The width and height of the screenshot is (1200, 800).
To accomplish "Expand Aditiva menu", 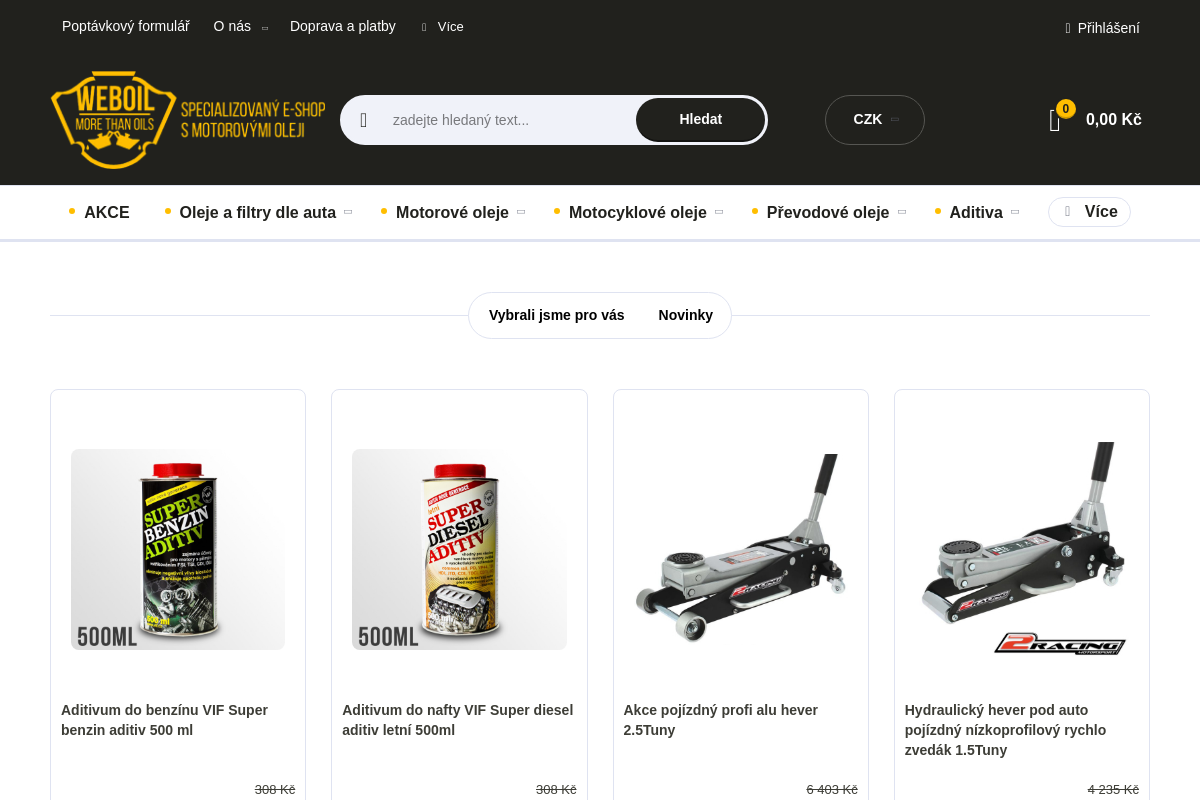I will point(977,212).
